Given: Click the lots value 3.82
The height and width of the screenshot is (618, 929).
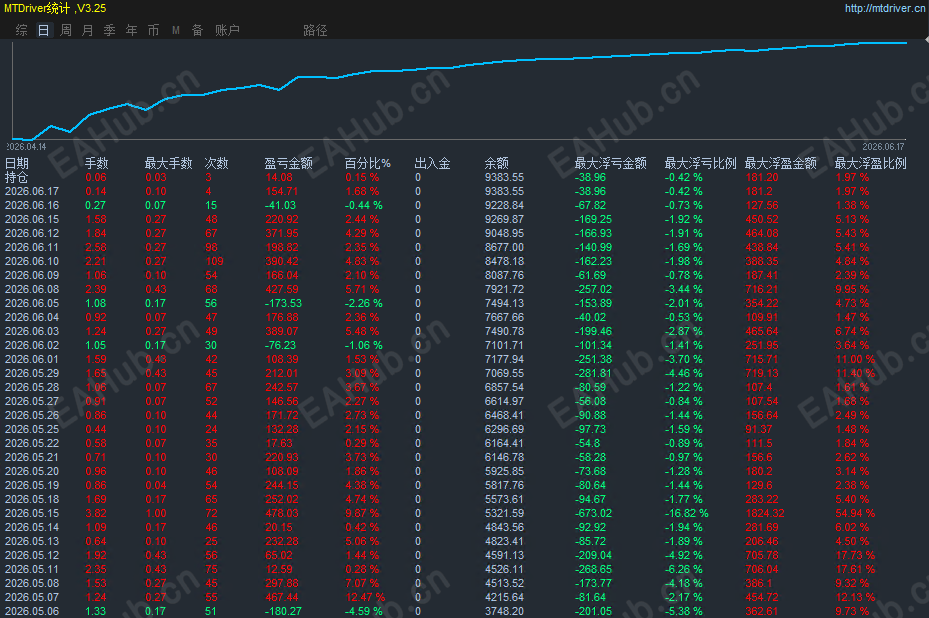Looking at the screenshot, I should point(96,513).
